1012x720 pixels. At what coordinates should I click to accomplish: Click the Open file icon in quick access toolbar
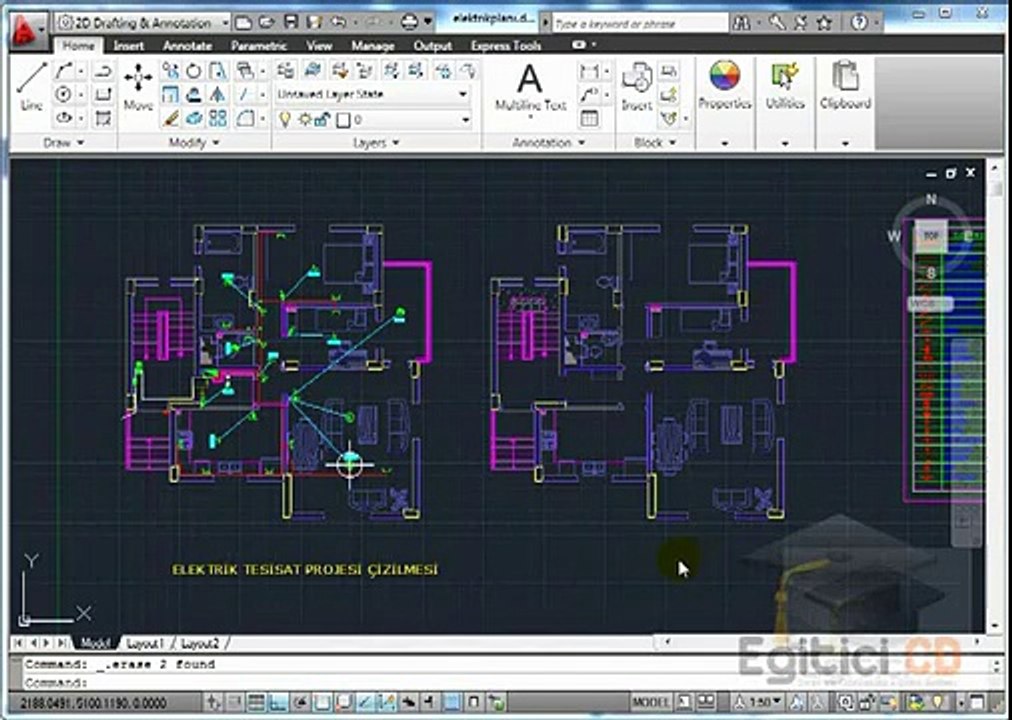(x=267, y=23)
